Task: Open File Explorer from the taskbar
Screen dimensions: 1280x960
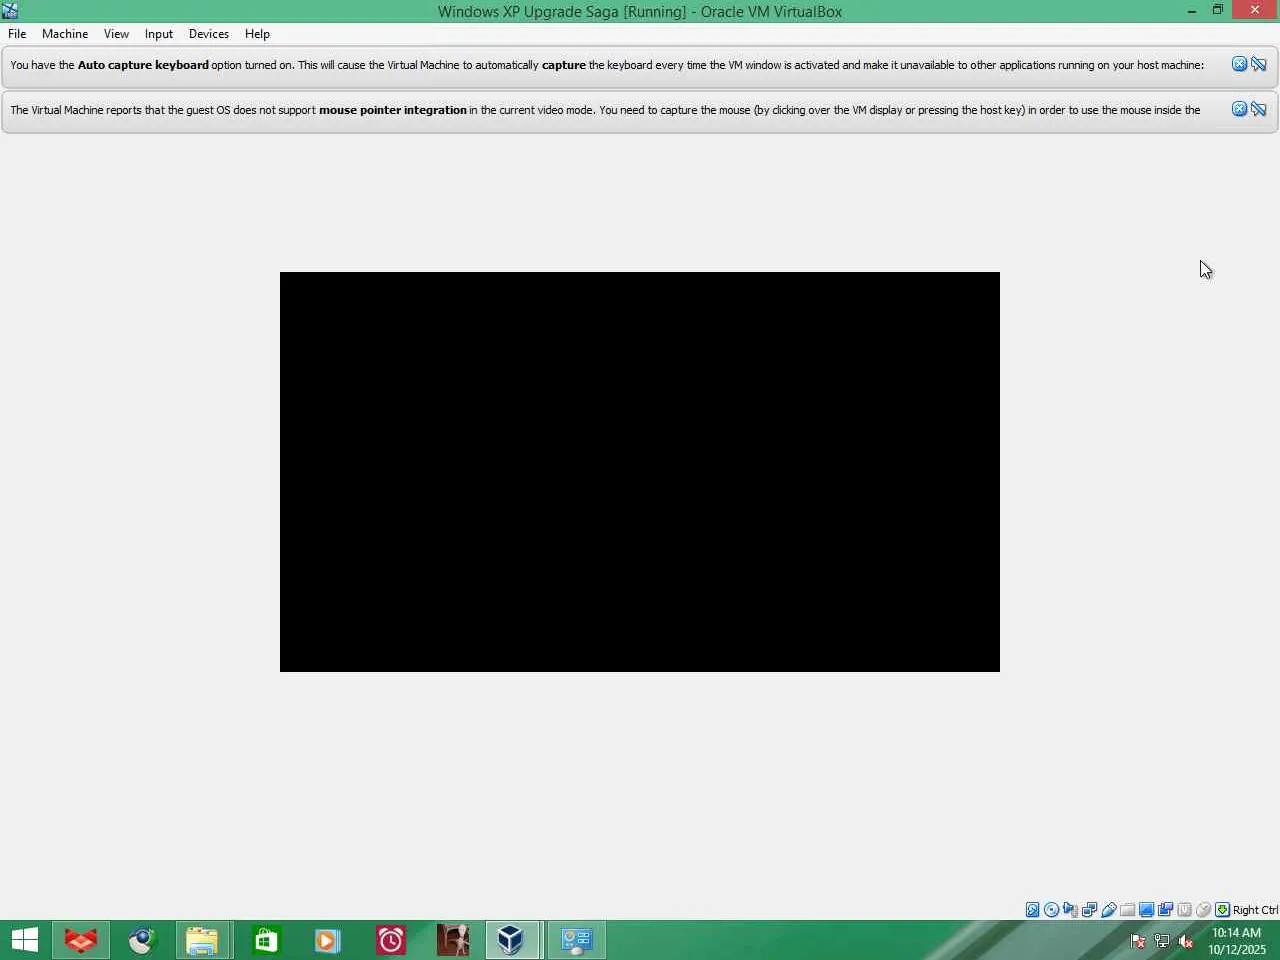Action: click(203, 940)
